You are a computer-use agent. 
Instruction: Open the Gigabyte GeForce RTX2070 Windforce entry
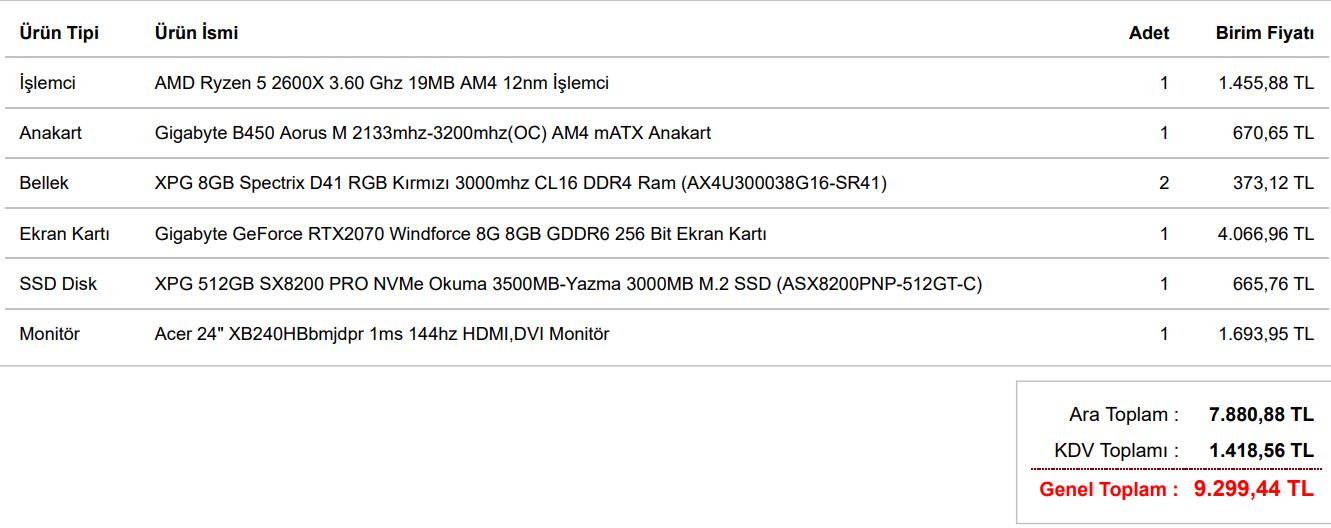coord(460,234)
